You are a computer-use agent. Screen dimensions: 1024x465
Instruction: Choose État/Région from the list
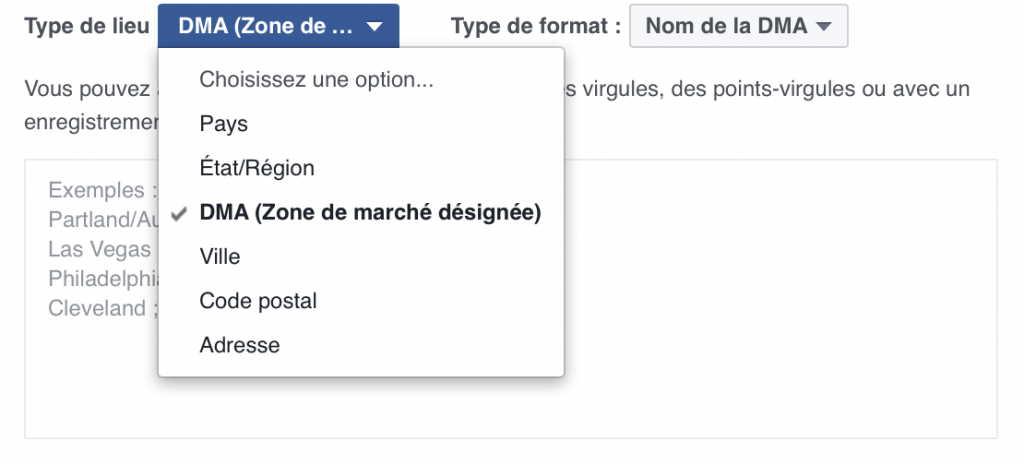click(257, 168)
